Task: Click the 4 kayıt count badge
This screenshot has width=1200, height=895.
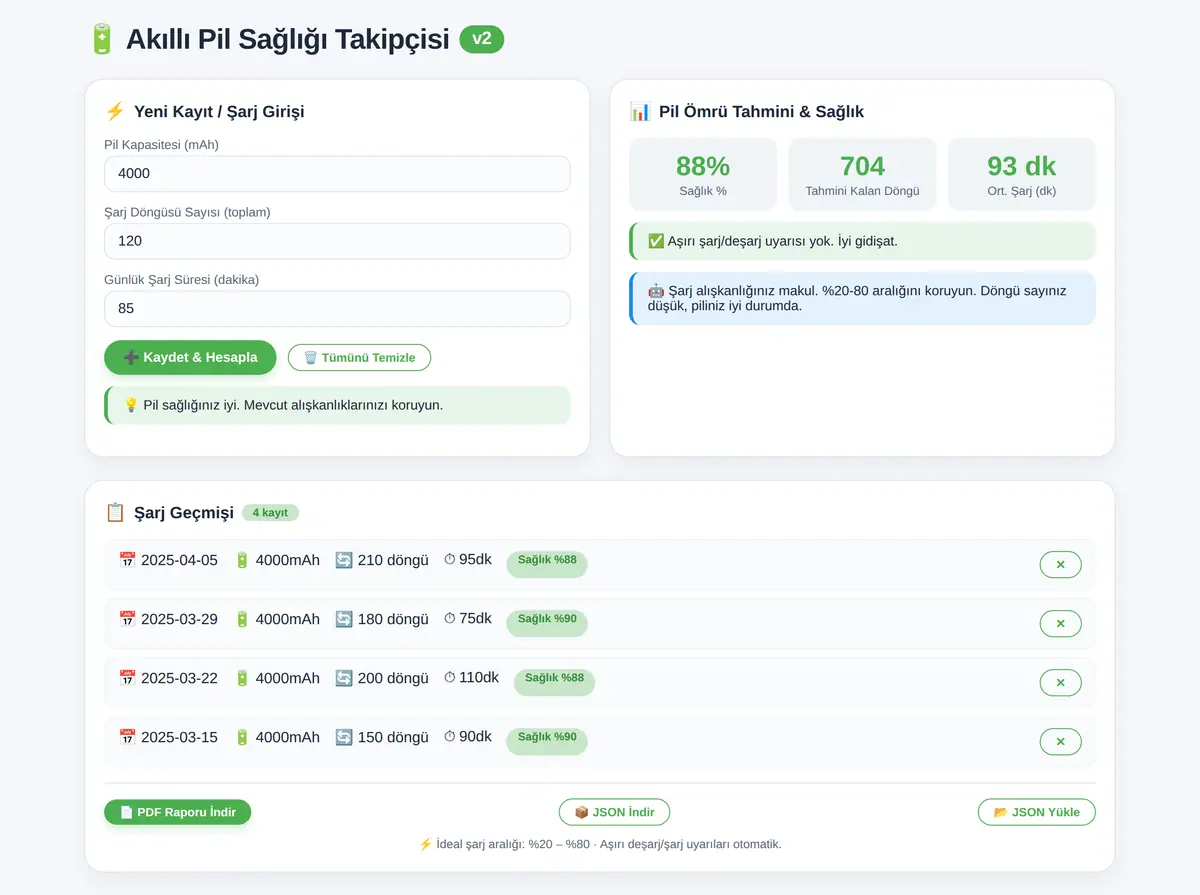Action: (x=270, y=513)
